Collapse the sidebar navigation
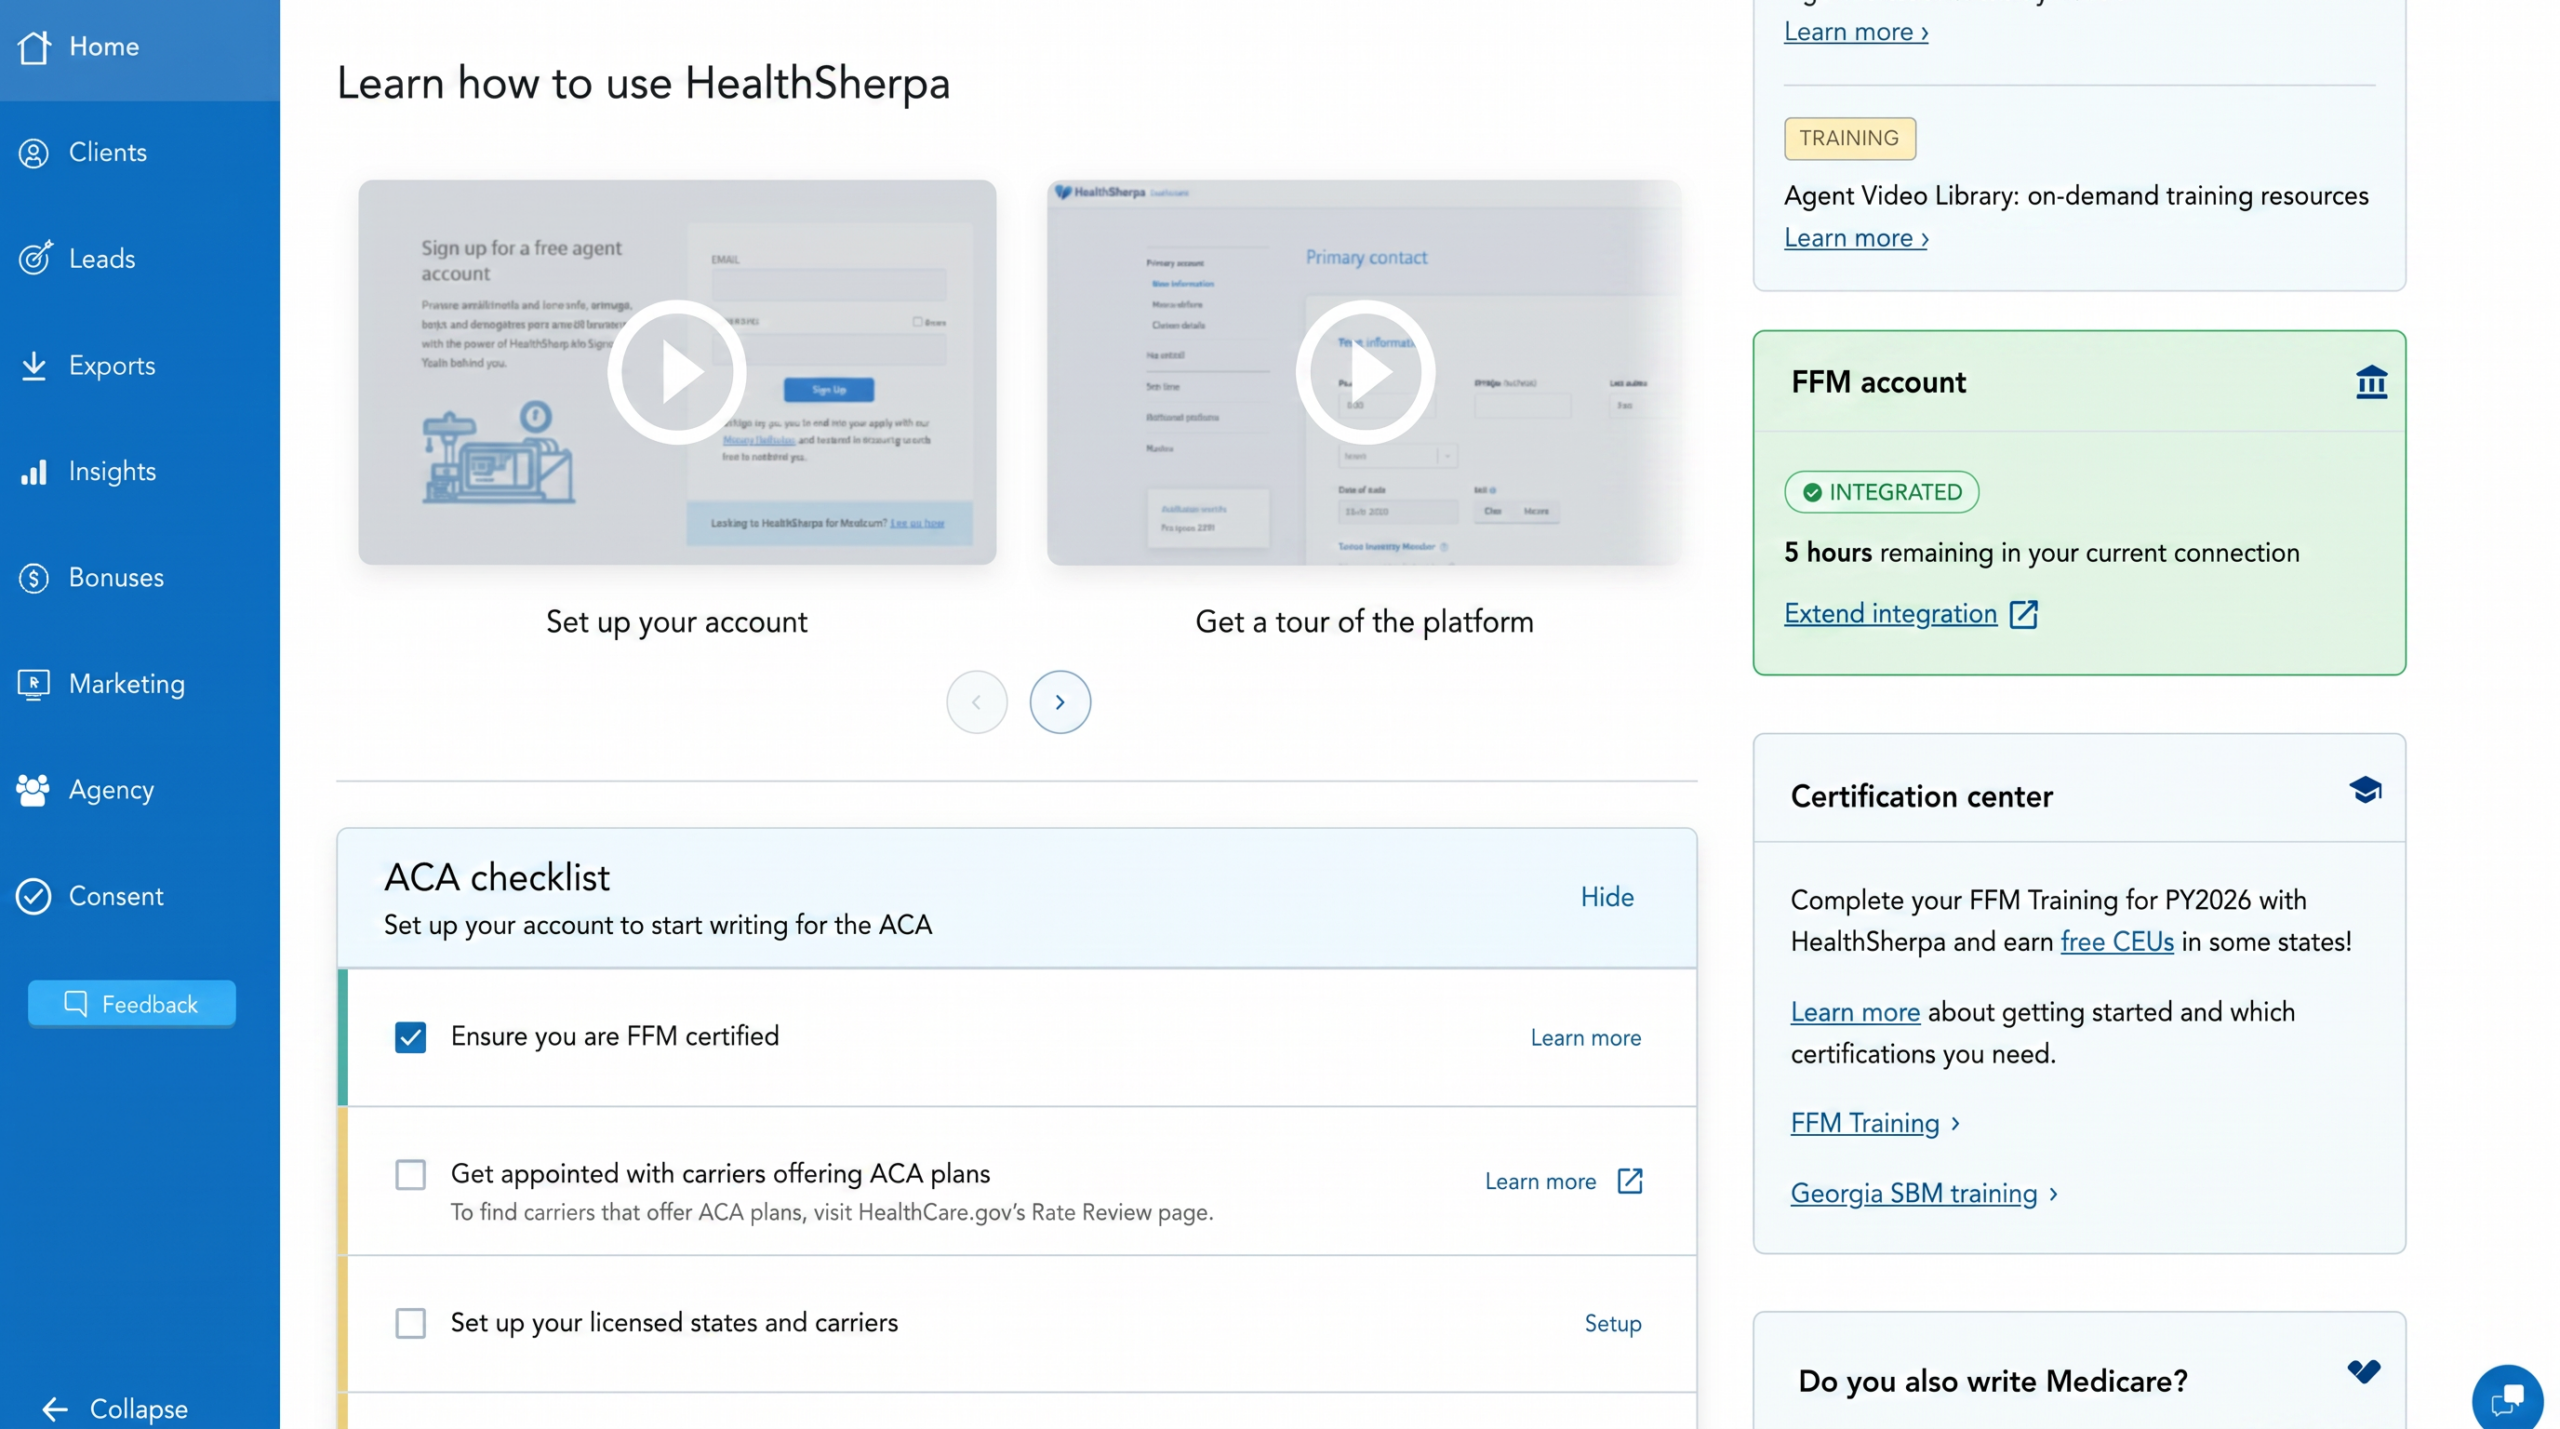2560x1429 pixels. coord(115,1408)
